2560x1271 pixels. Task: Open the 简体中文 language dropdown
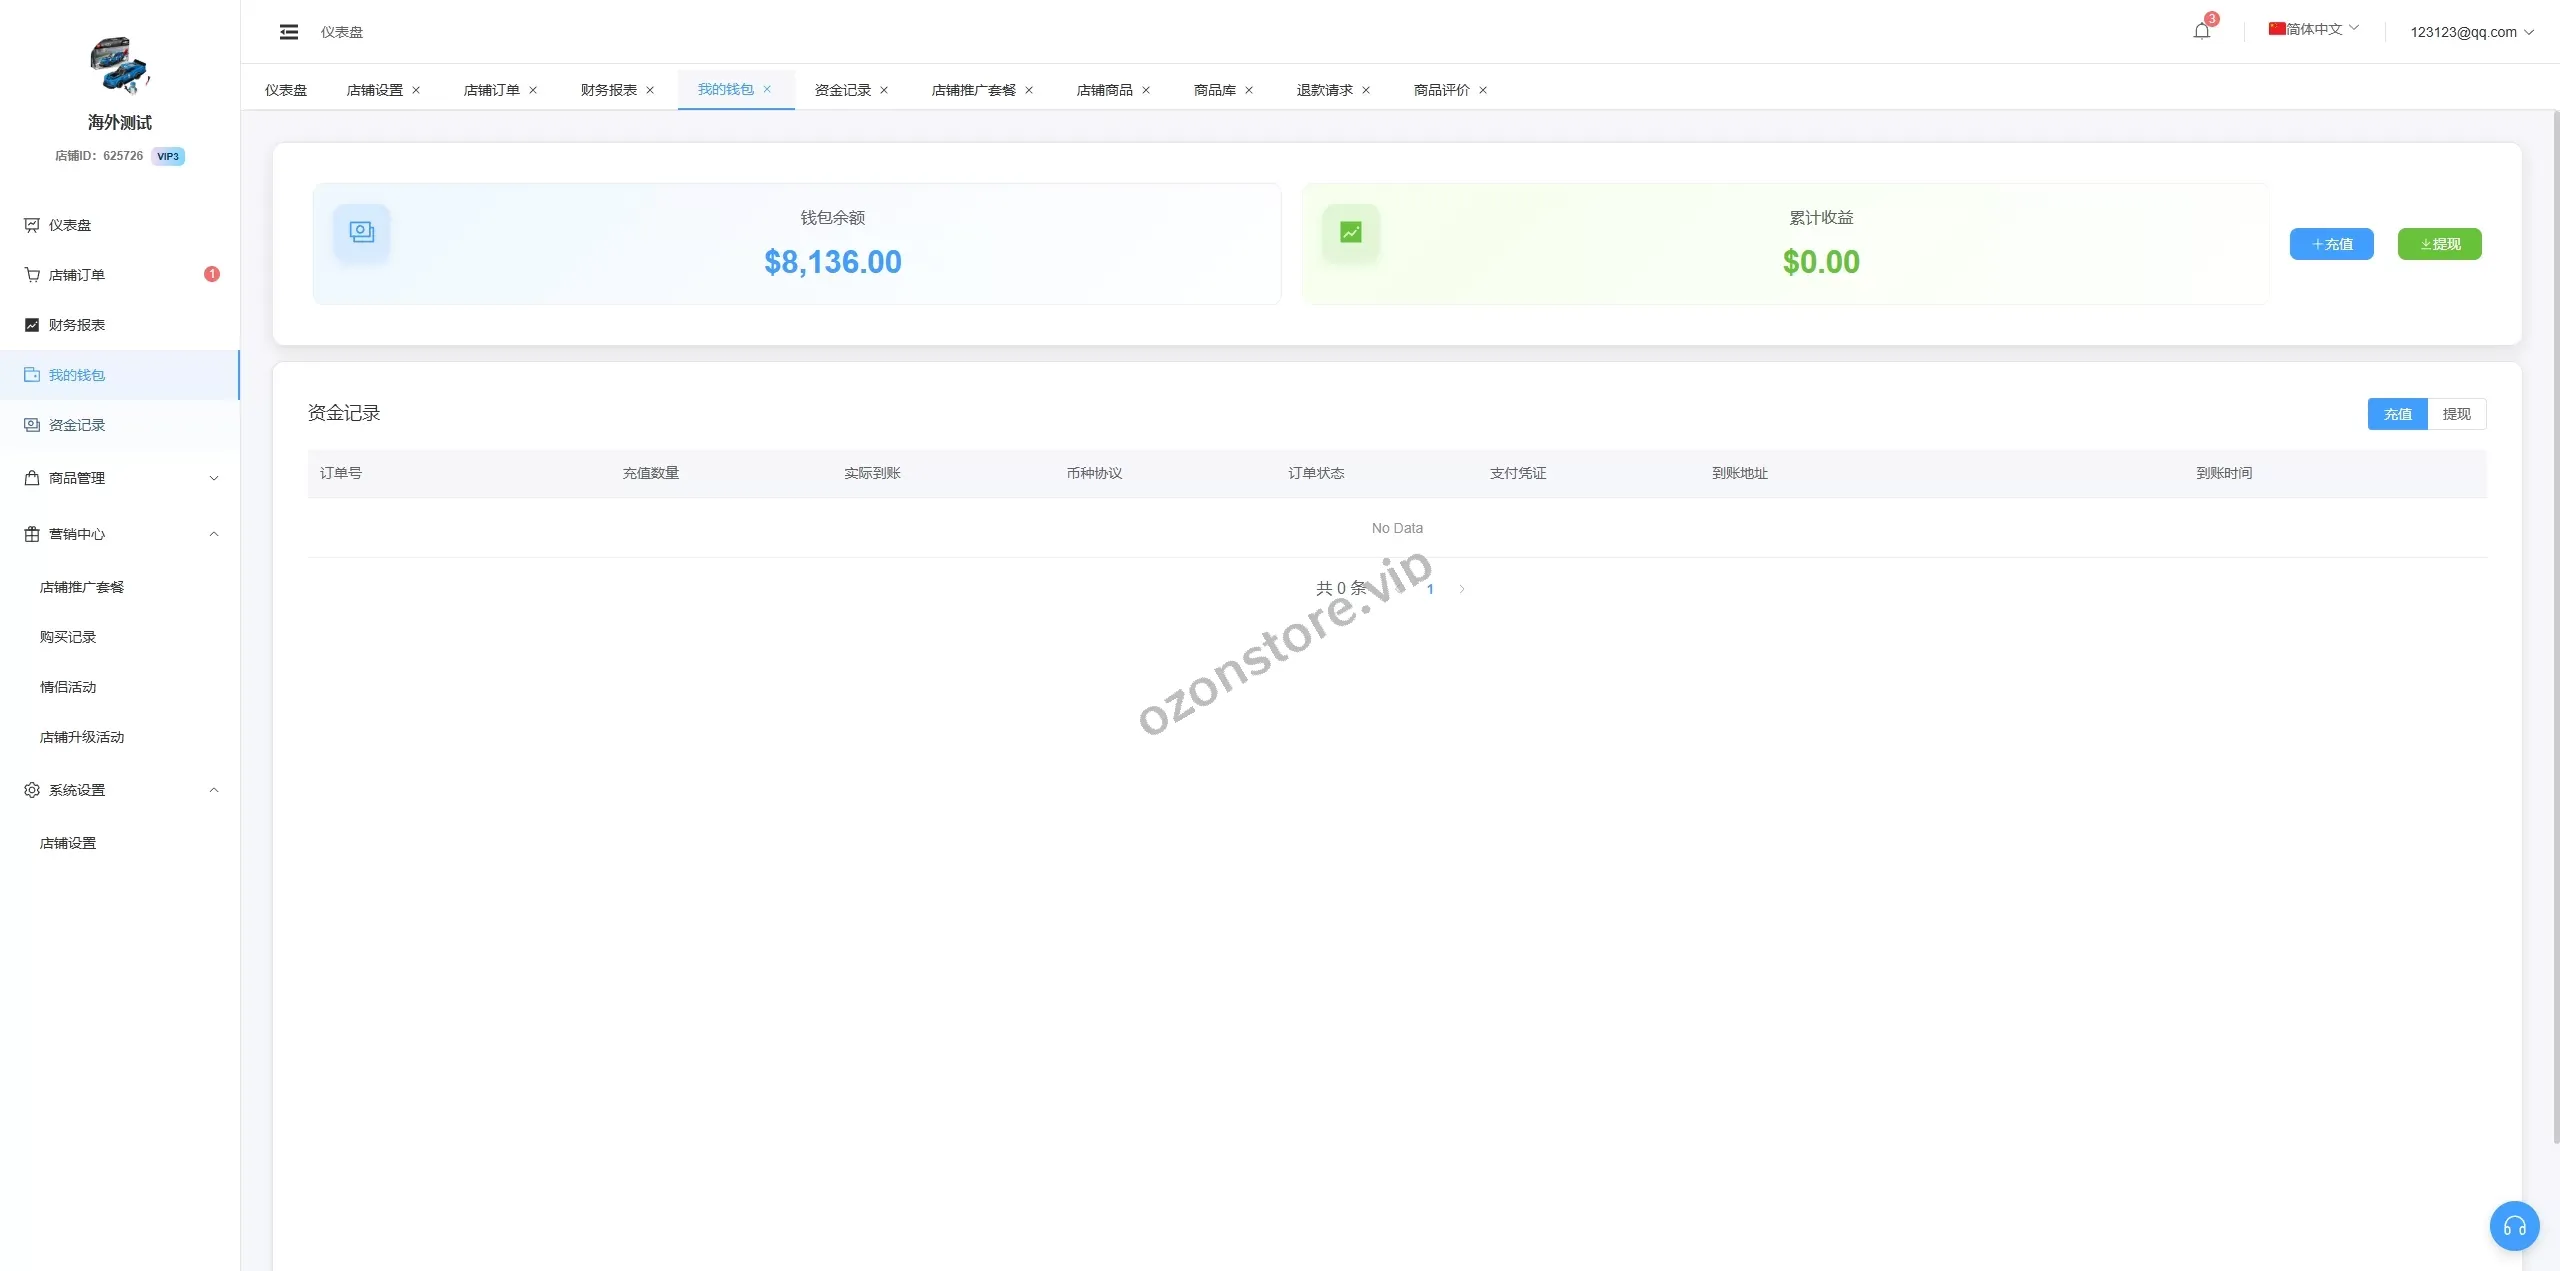(2313, 29)
